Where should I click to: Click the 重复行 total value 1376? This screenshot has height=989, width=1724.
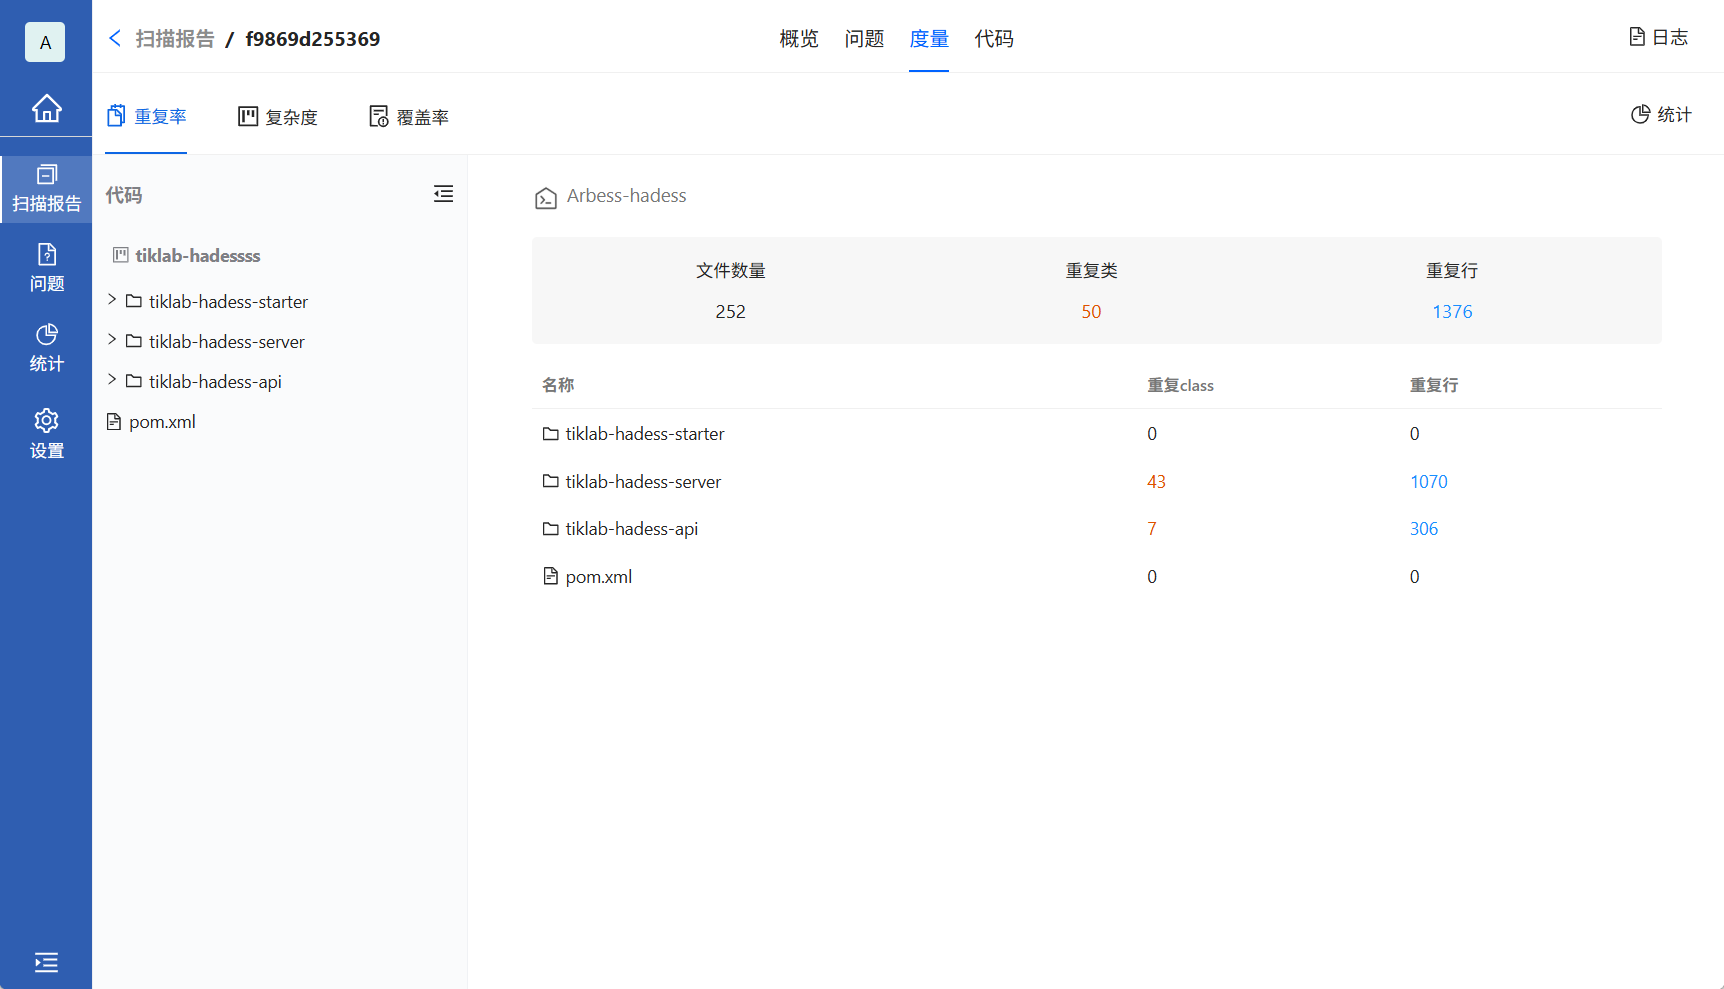tap(1452, 311)
